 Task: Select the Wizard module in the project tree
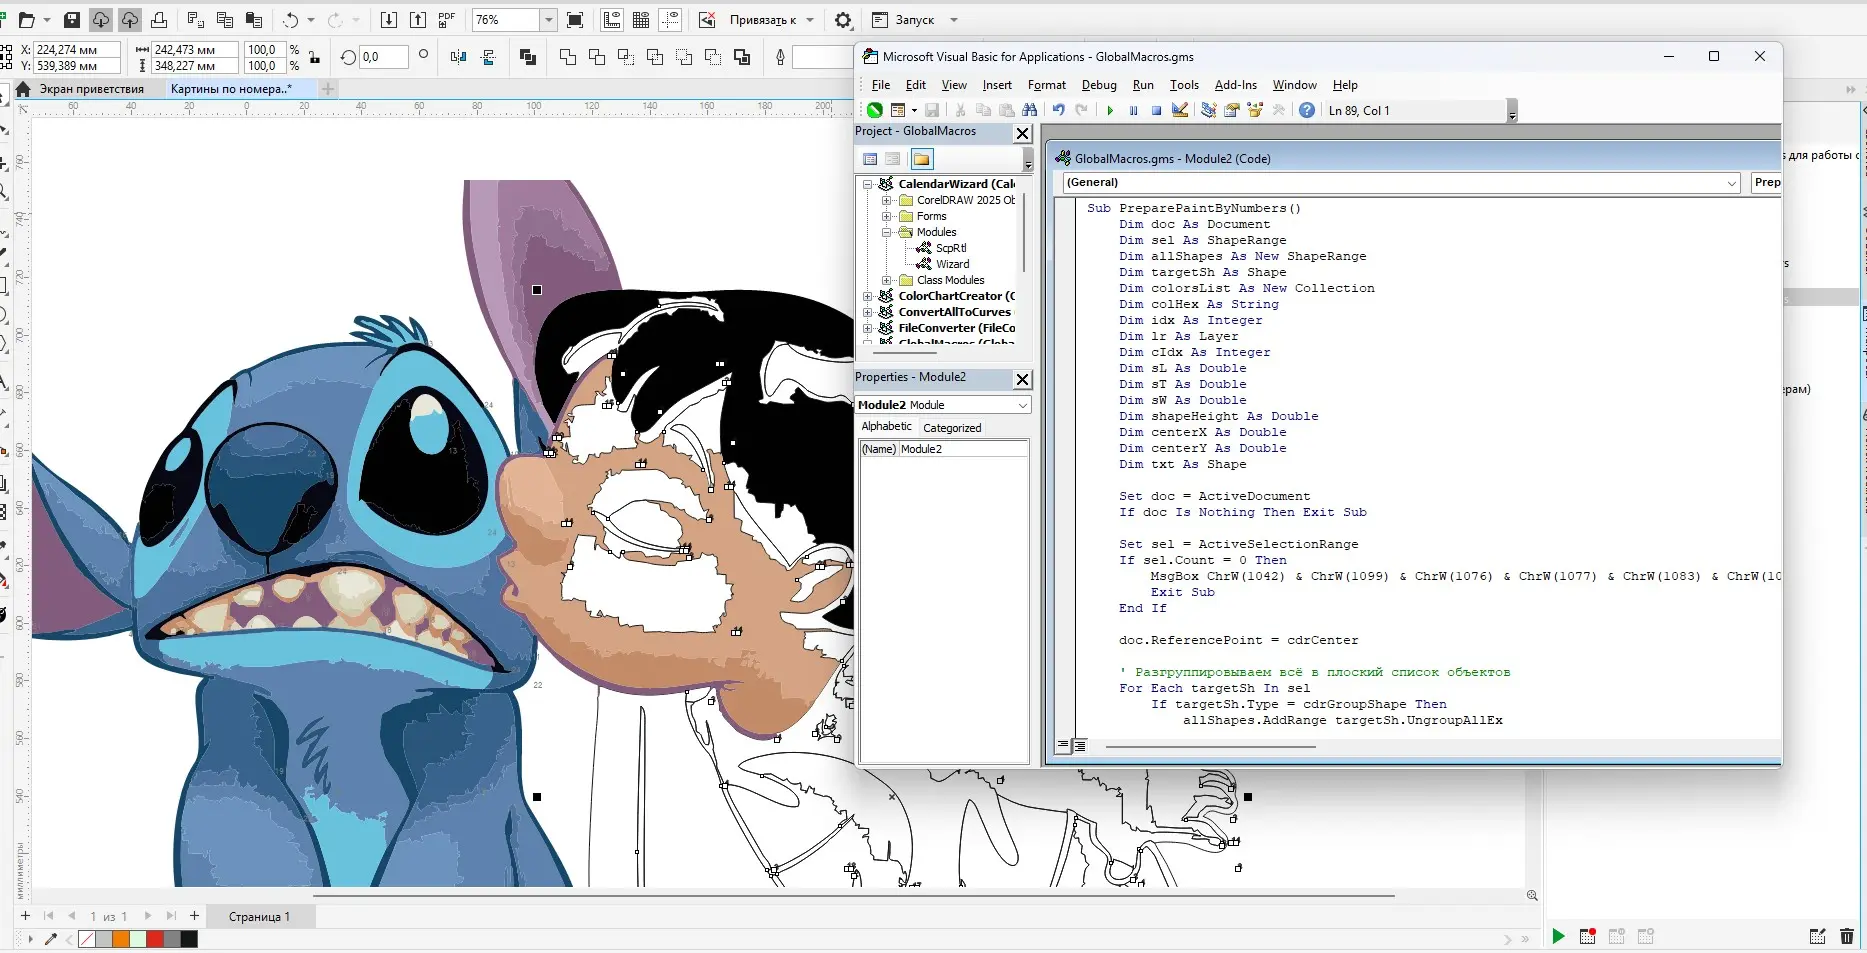click(952, 264)
